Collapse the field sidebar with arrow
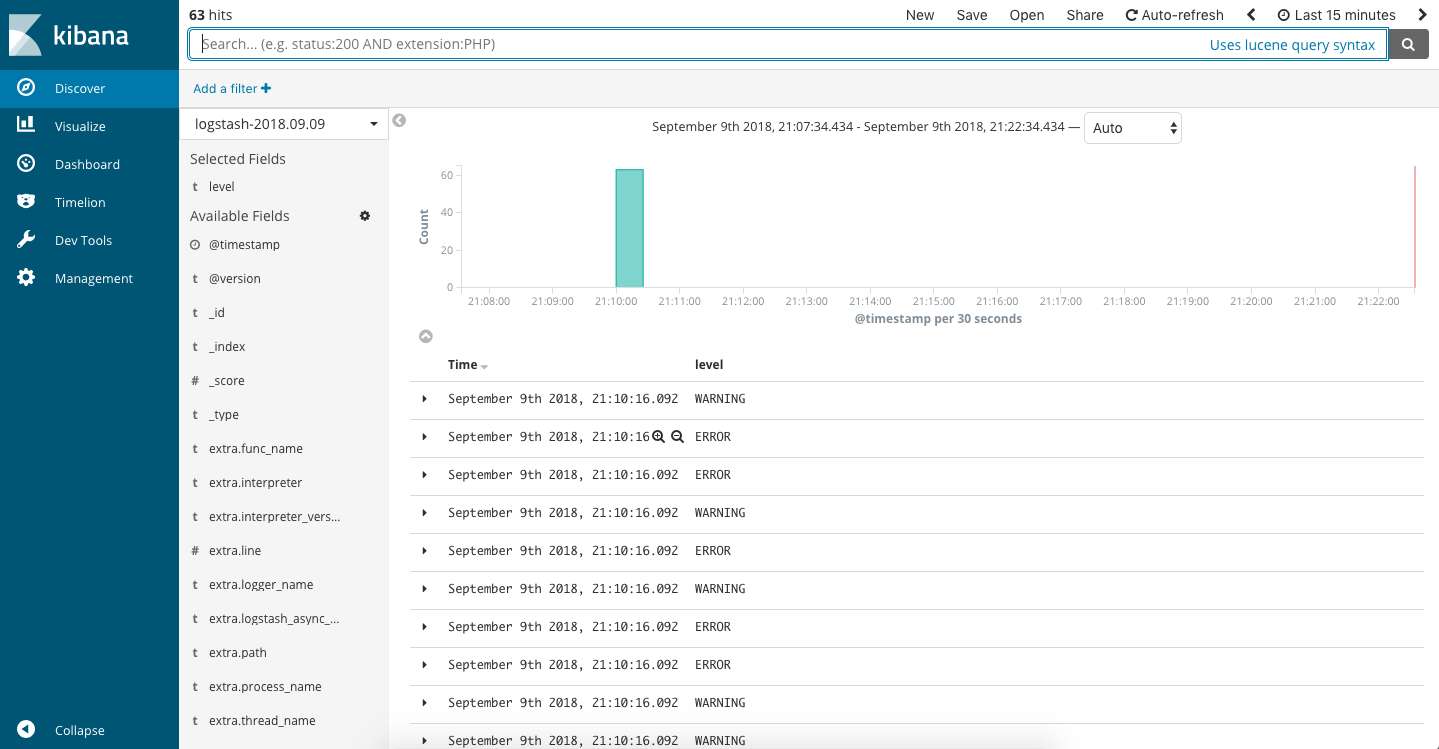This screenshot has height=749, width=1439. pyautogui.click(x=399, y=121)
